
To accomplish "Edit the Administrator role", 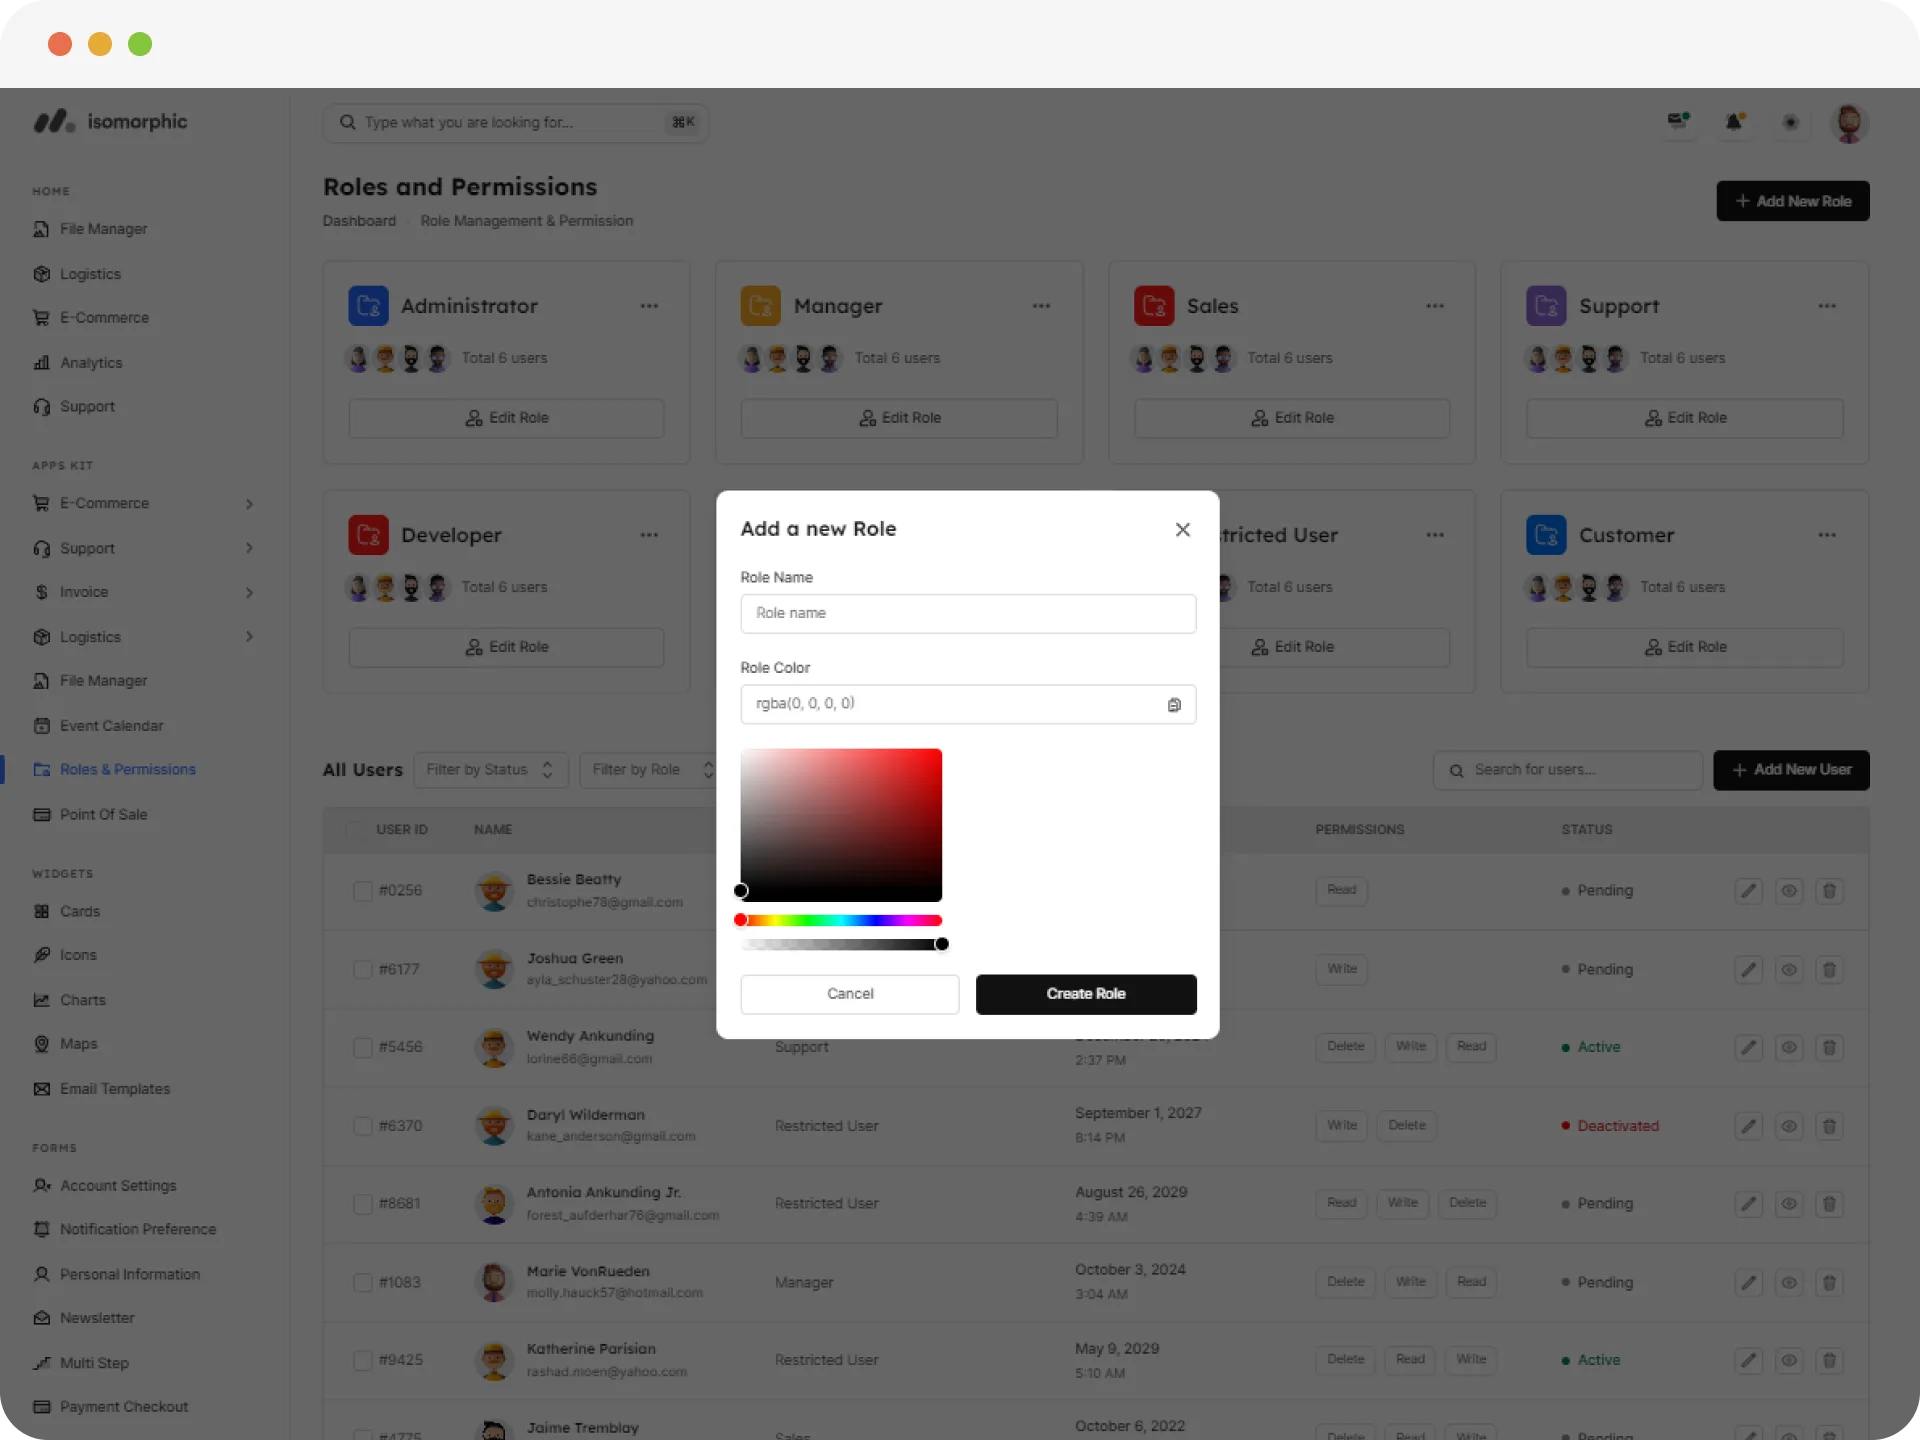I will [506, 418].
